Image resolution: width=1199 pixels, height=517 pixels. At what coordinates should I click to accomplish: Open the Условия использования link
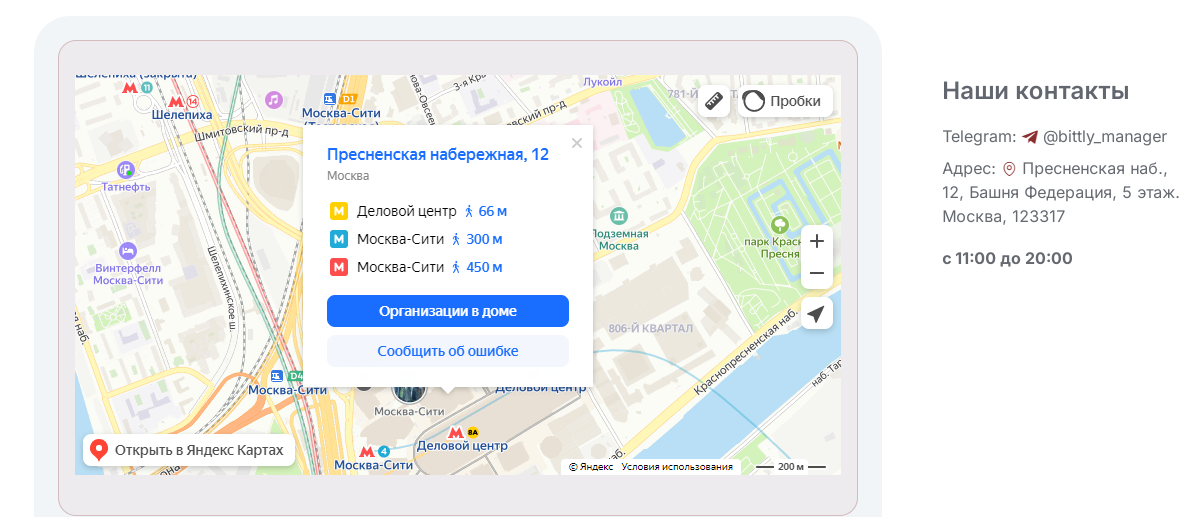(677, 467)
